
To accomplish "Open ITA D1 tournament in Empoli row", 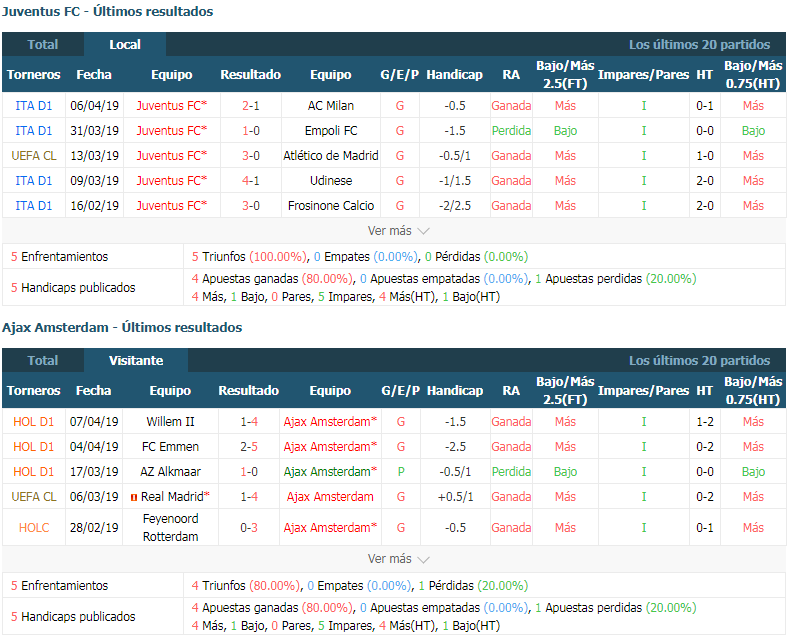I will pos(34,131).
